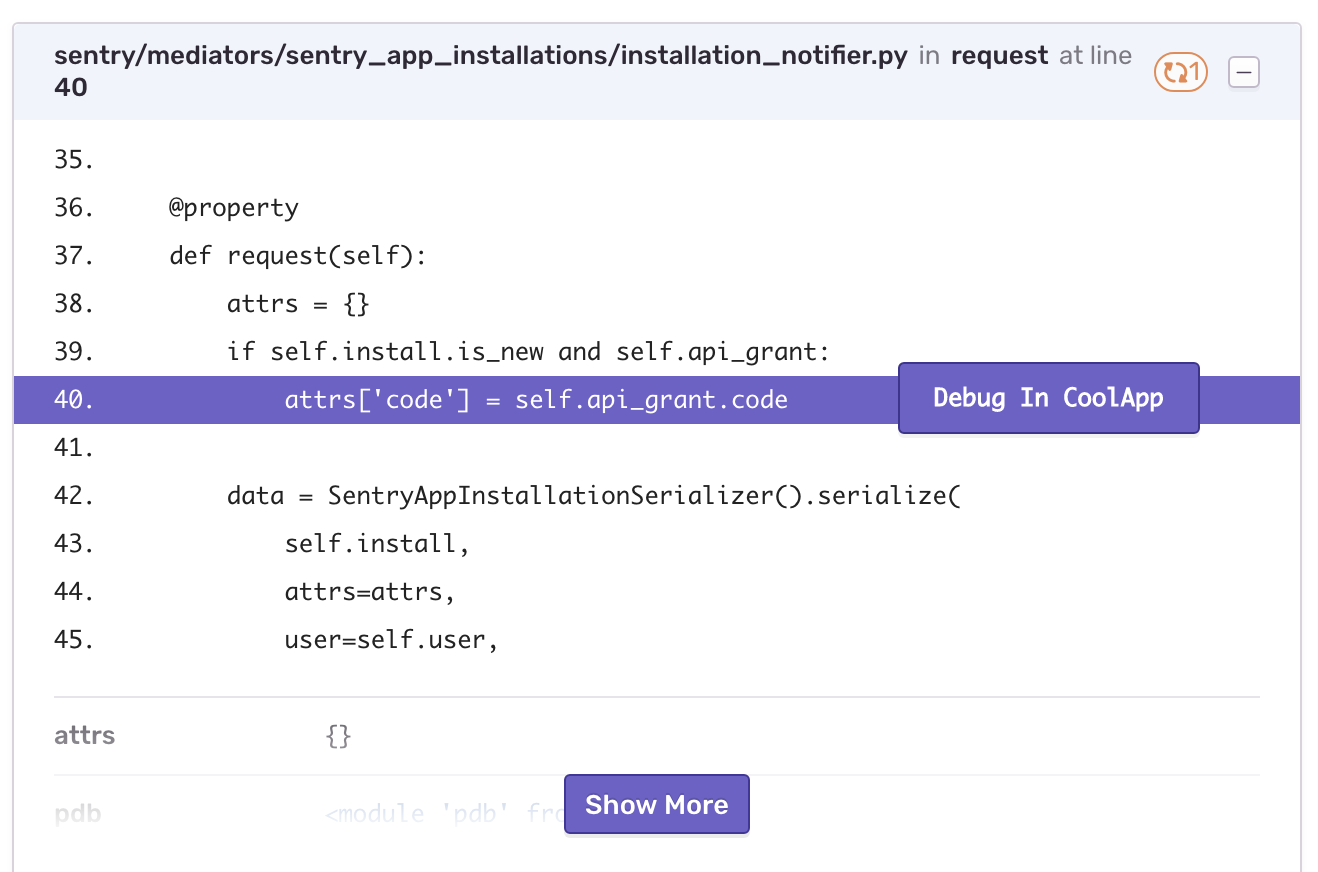Collapse the stack frame with minus button
Image resolution: width=1318 pixels, height=872 pixels.
[1244, 73]
